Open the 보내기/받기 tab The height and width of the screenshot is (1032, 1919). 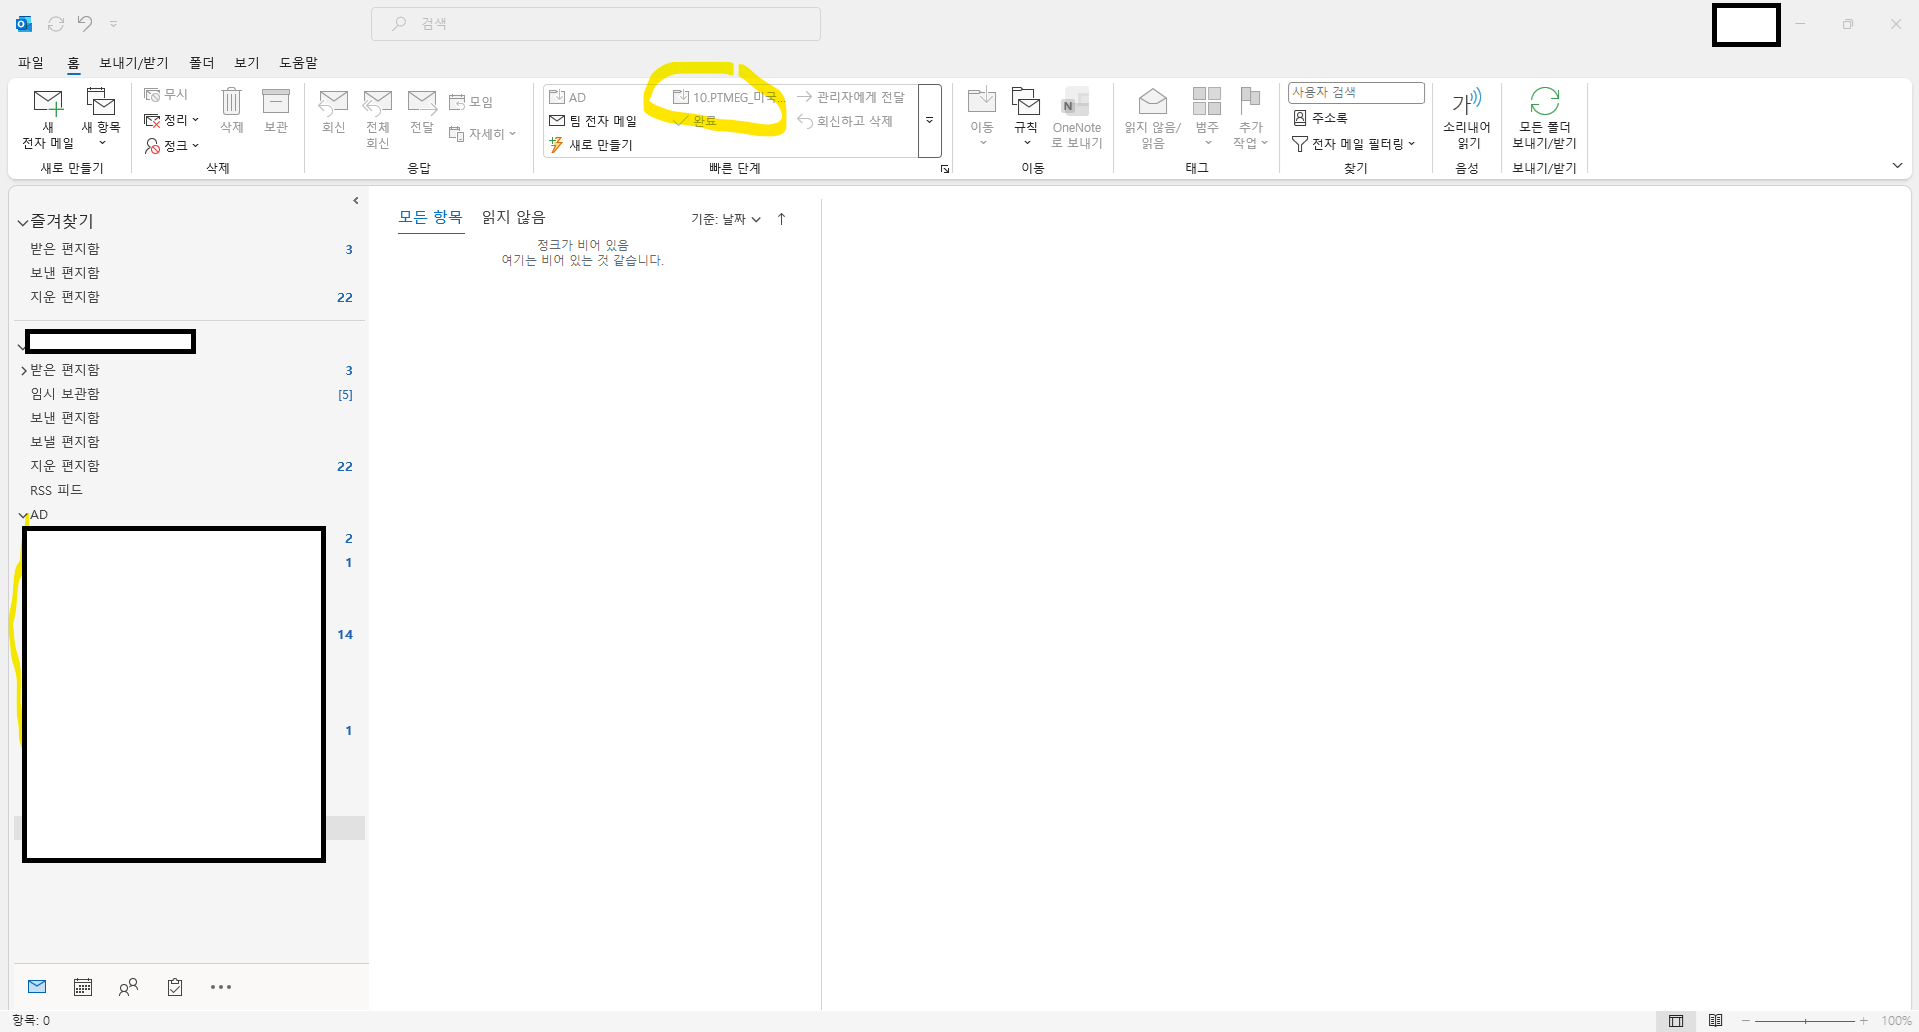tap(134, 63)
